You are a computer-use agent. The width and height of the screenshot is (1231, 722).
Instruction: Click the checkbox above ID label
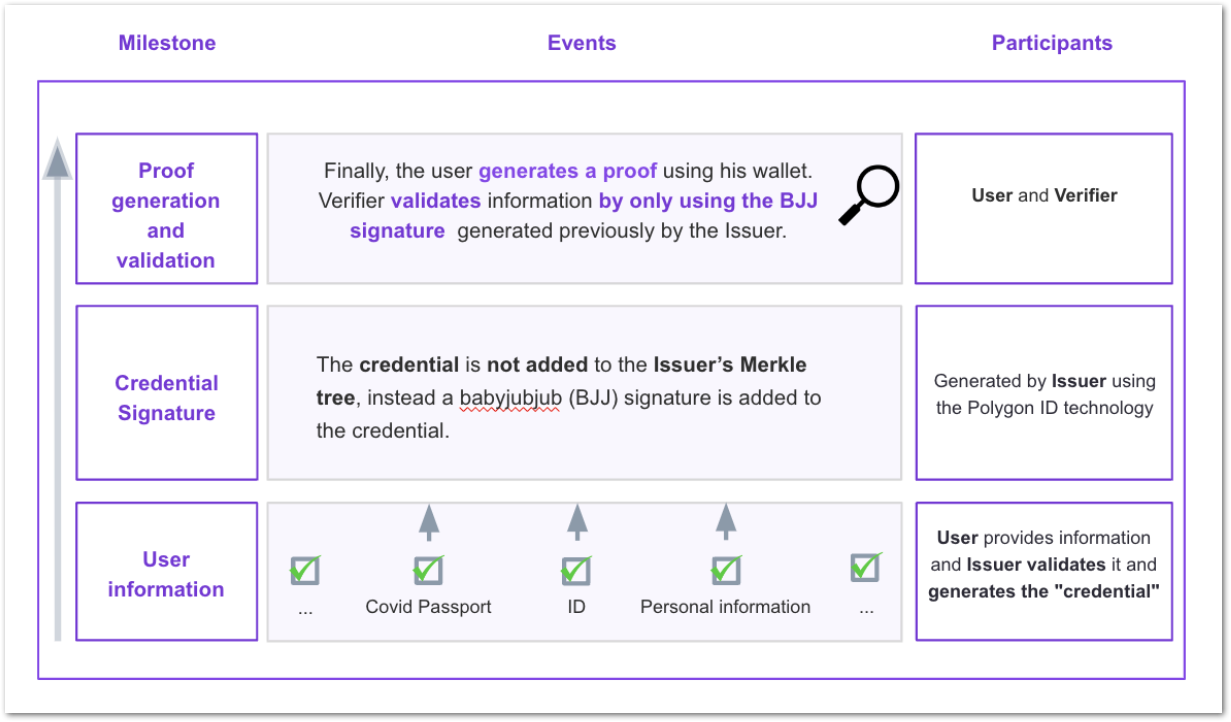click(576, 569)
